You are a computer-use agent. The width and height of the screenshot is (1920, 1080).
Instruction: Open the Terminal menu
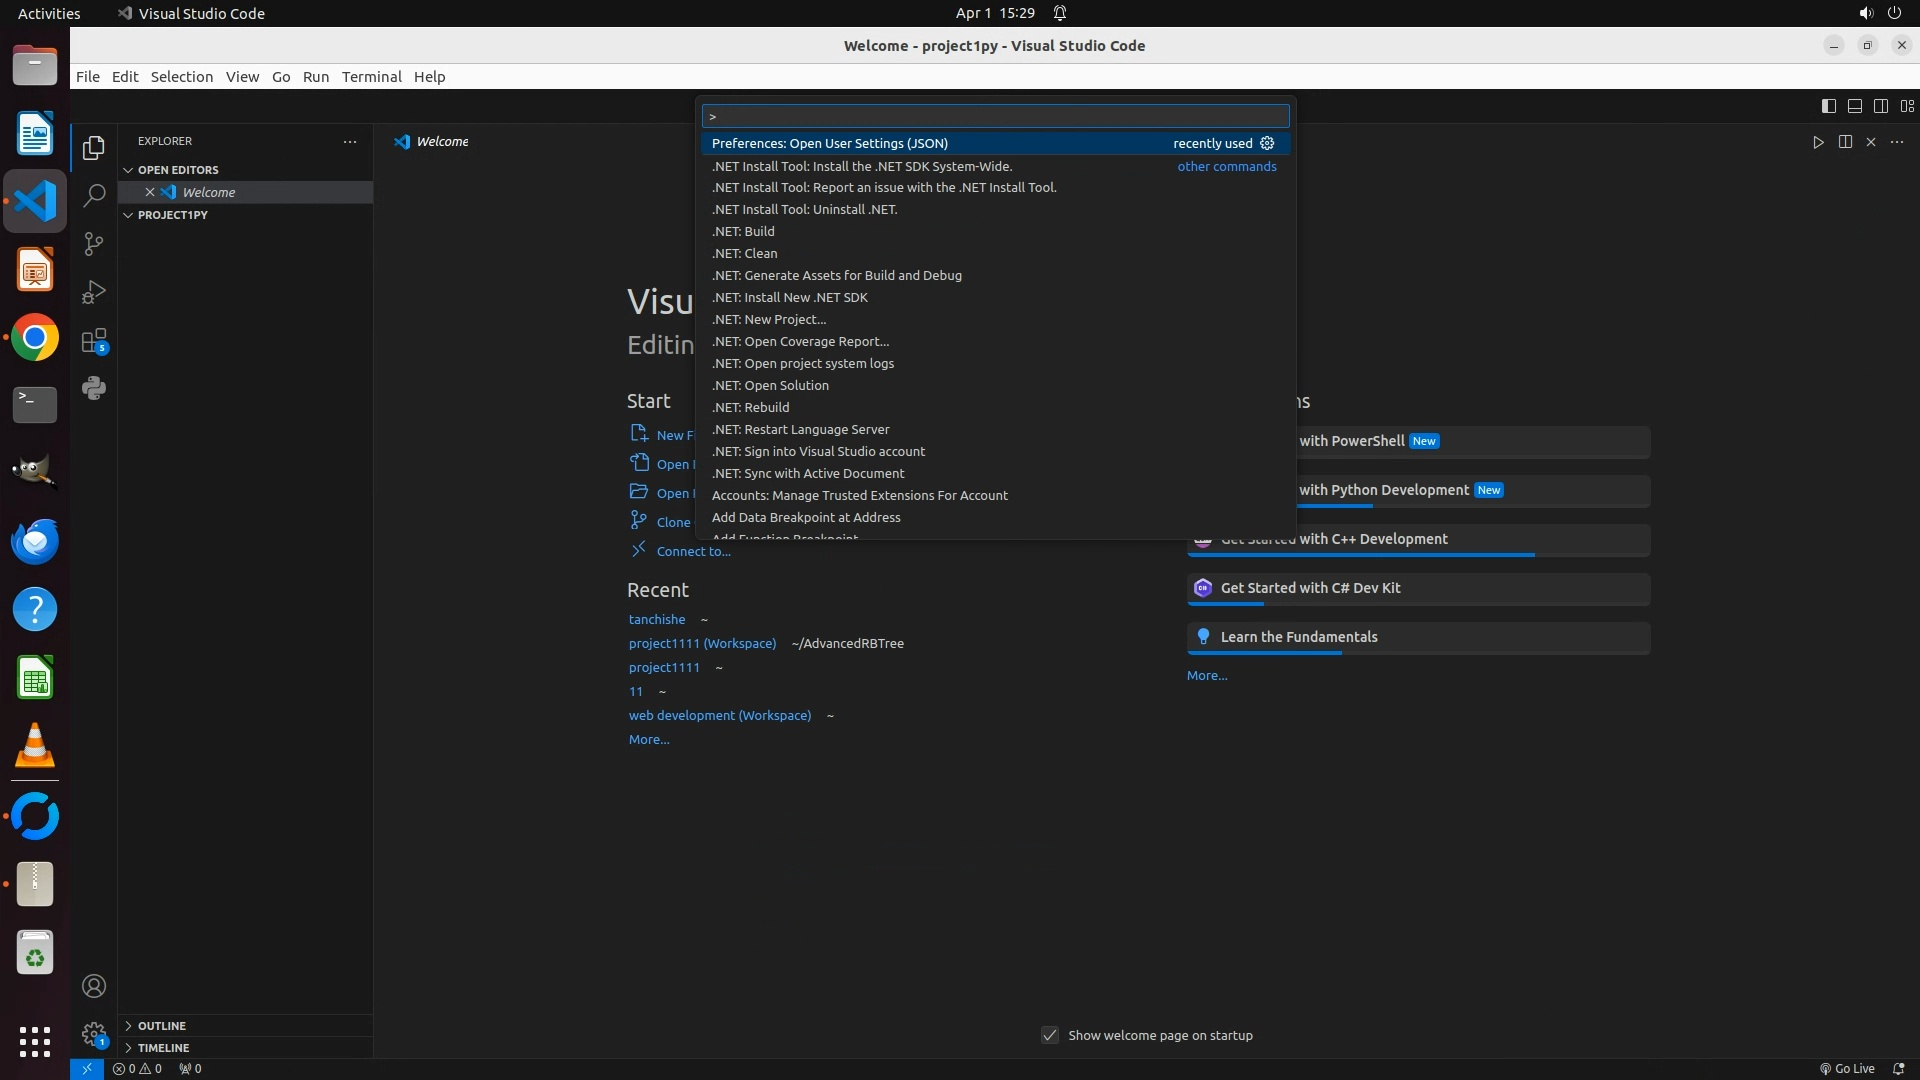pos(371,77)
